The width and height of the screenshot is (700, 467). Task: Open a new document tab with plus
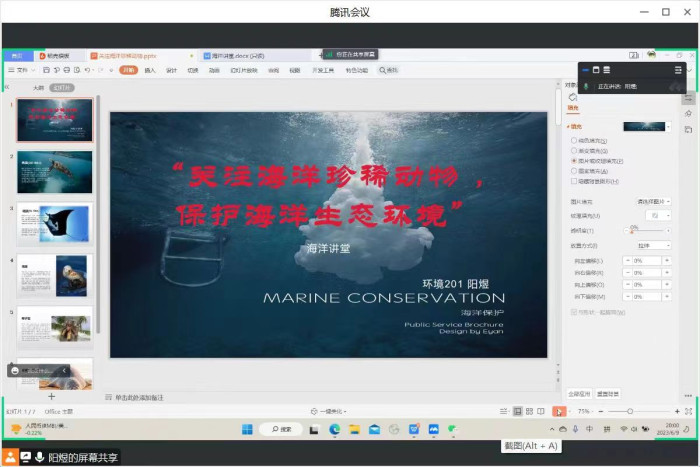point(321,55)
